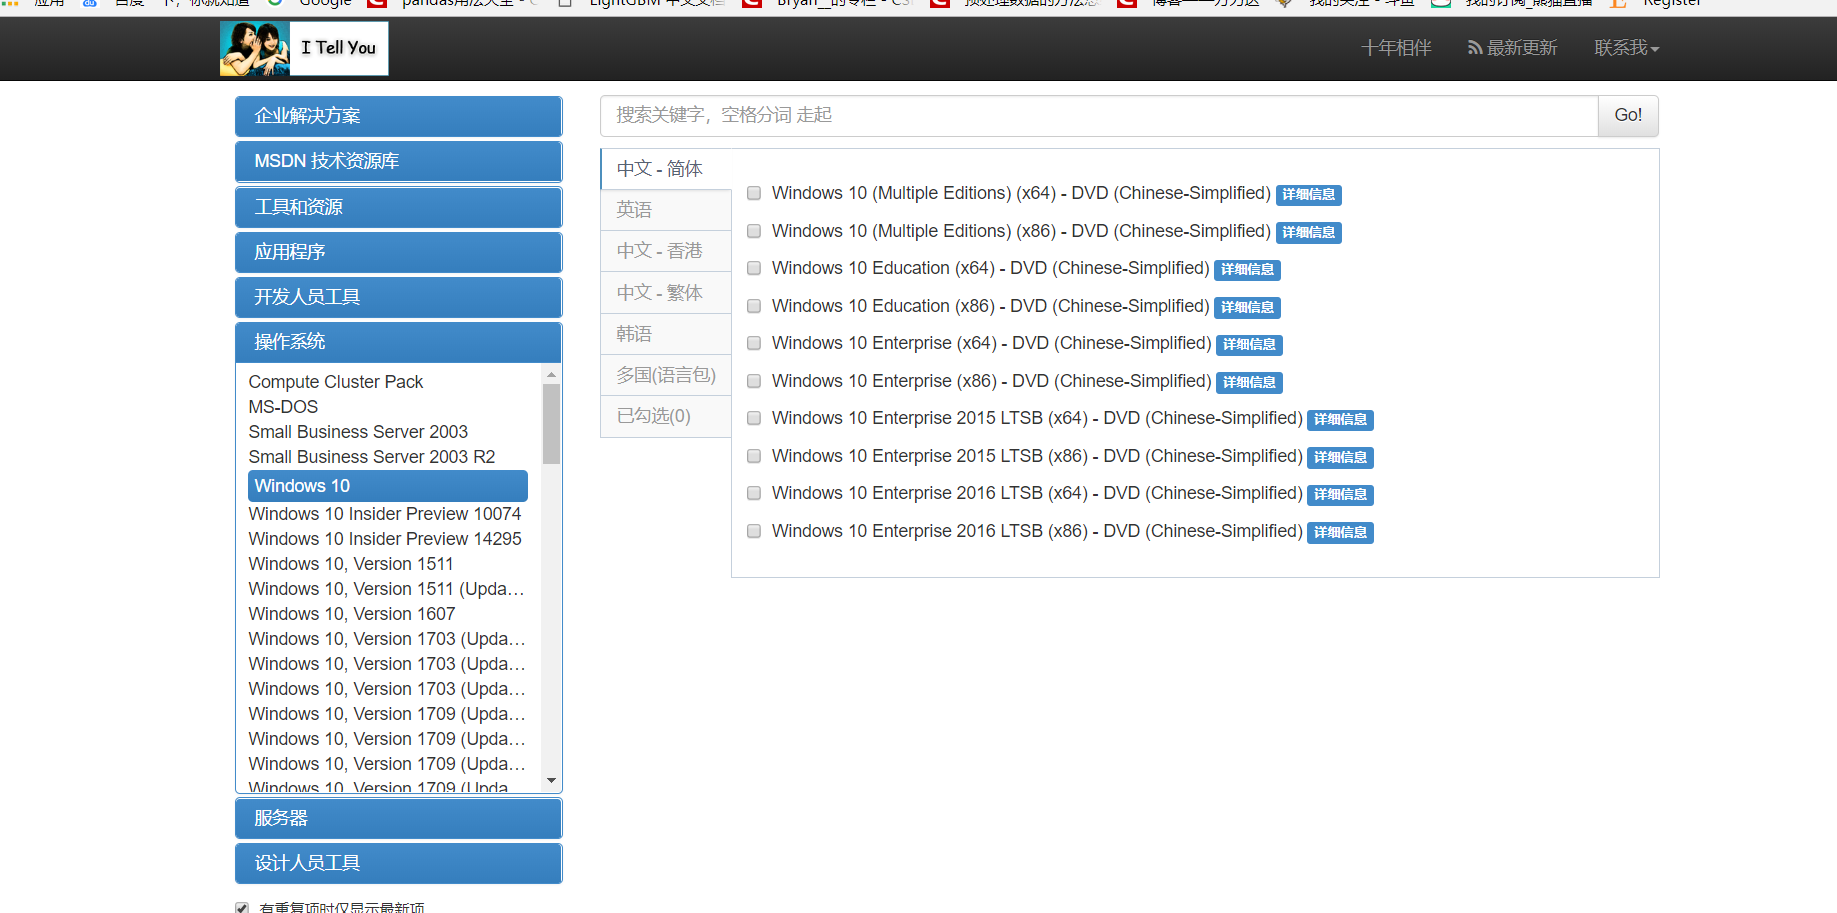1837x913 pixels.
Task: Open the 最新更新 RSS link
Action: click(1512, 48)
